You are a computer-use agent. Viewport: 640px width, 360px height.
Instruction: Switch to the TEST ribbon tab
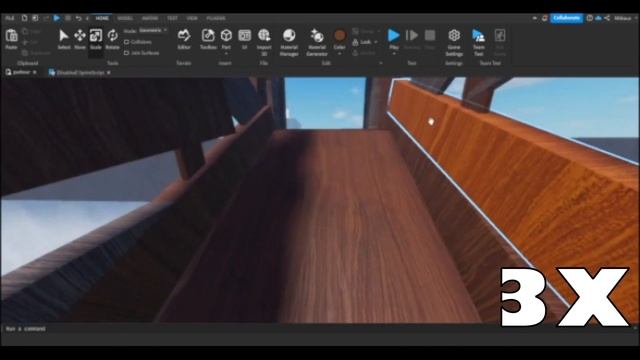pos(172,18)
